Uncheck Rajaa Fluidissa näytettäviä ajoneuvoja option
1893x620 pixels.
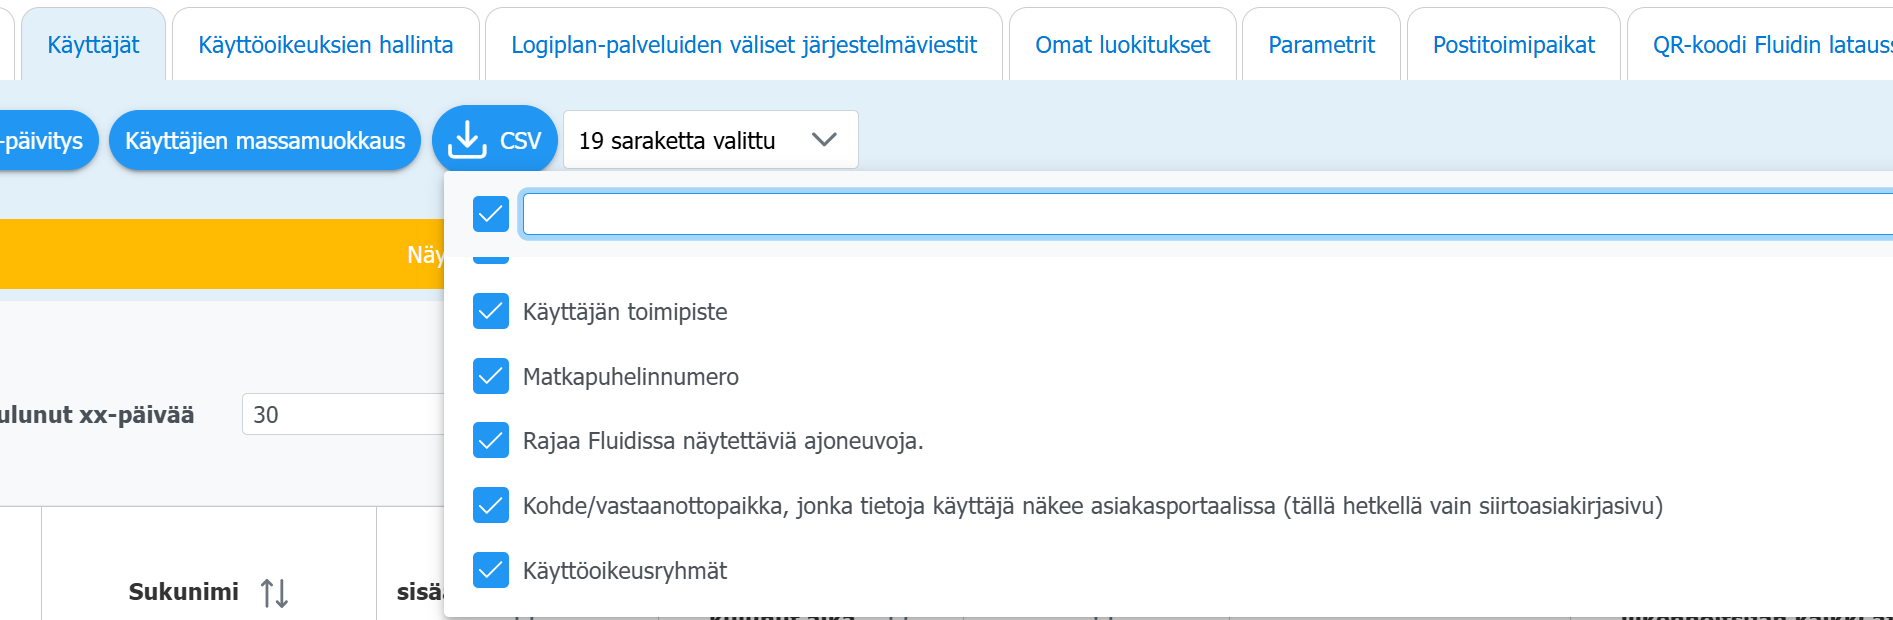491,441
